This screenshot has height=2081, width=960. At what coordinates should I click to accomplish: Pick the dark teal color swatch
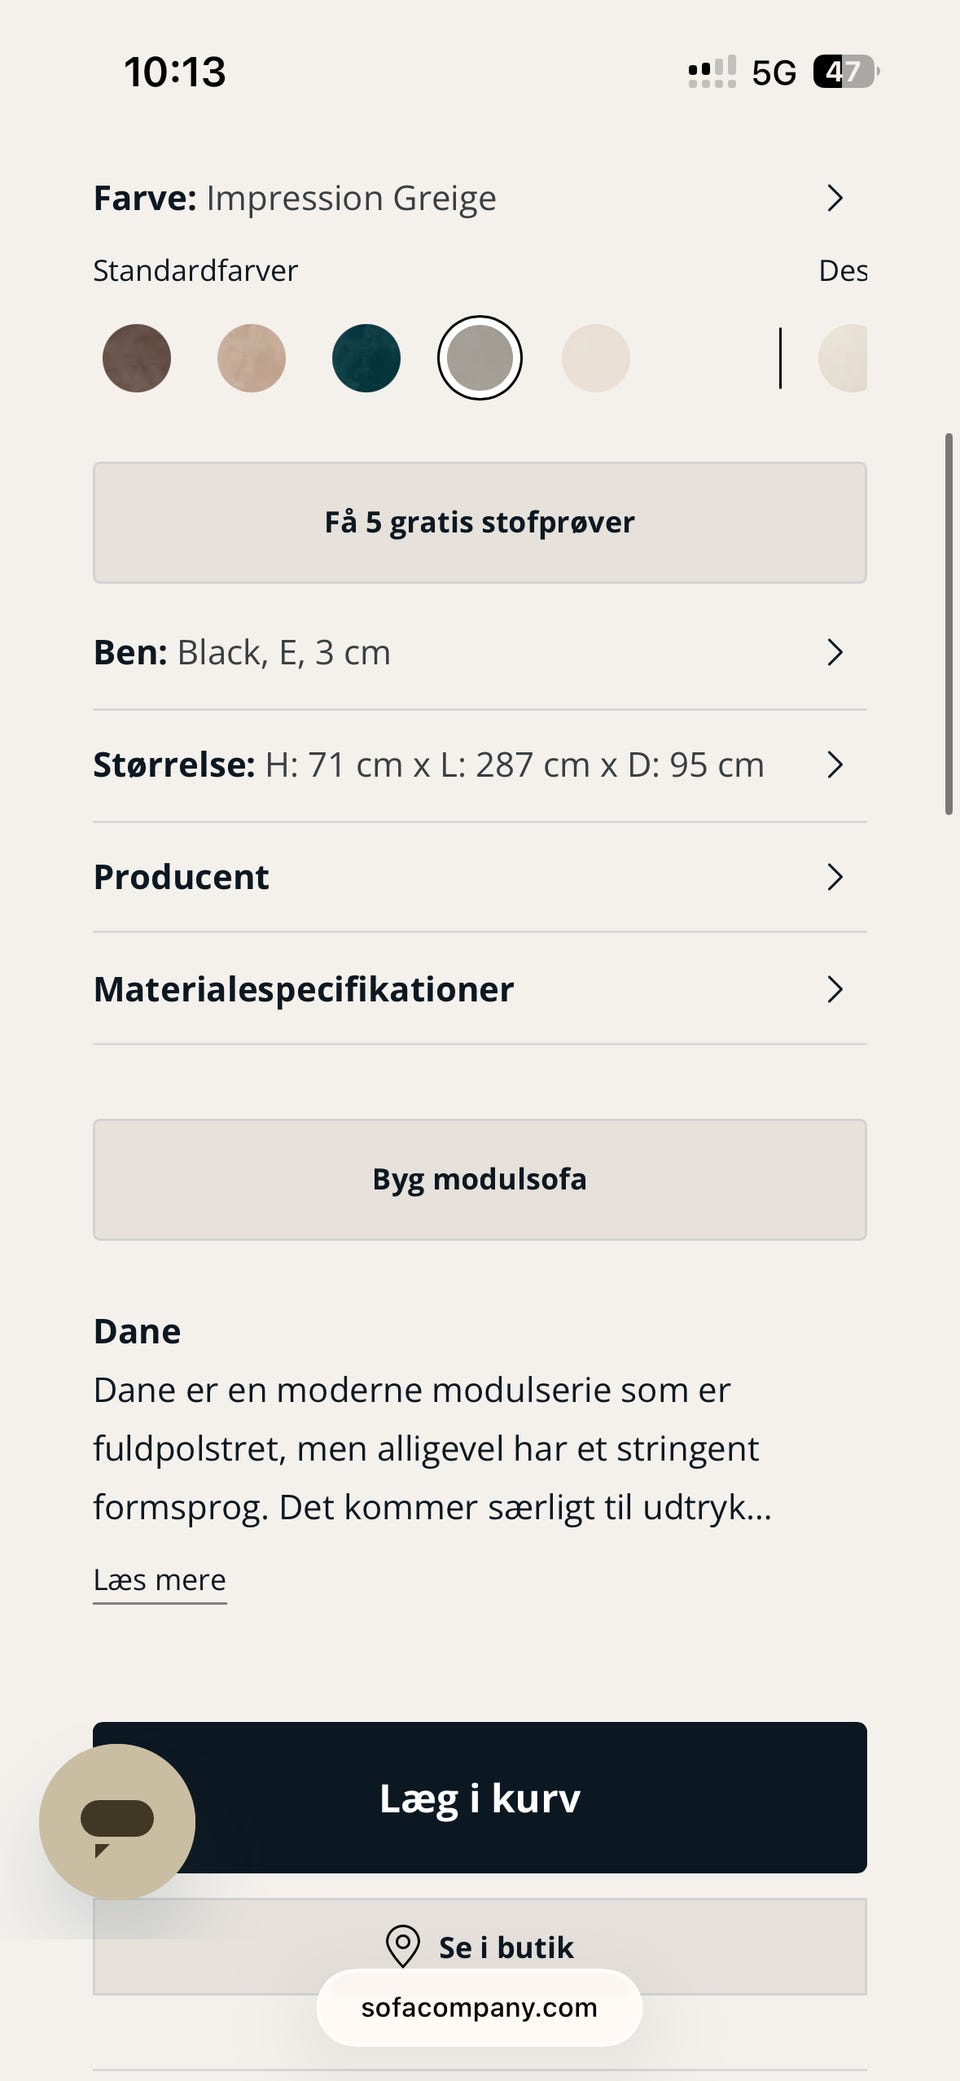click(x=366, y=358)
